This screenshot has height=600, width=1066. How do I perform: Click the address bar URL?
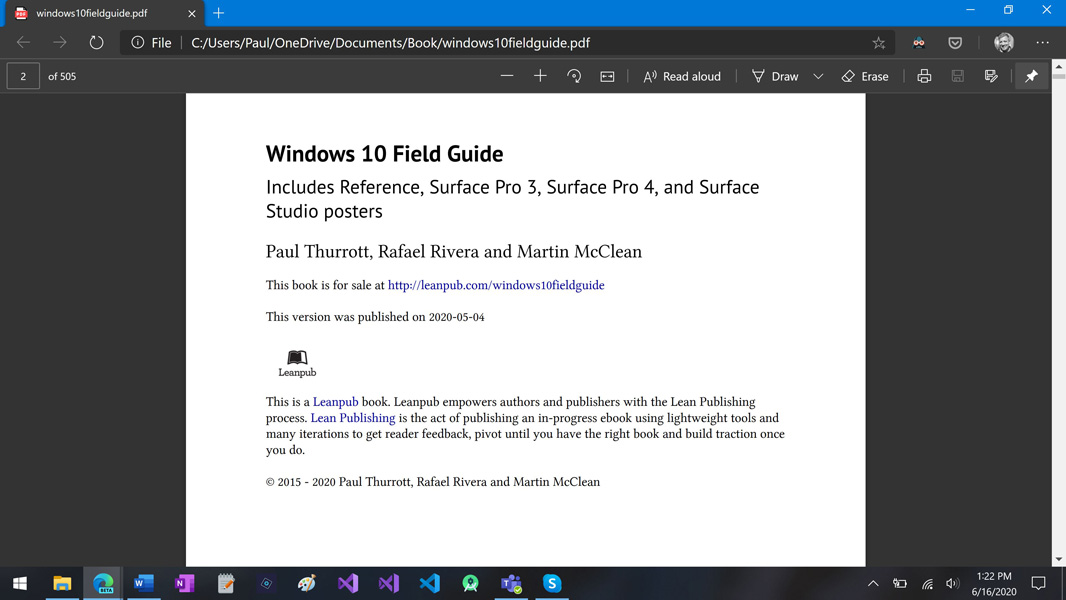click(390, 43)
